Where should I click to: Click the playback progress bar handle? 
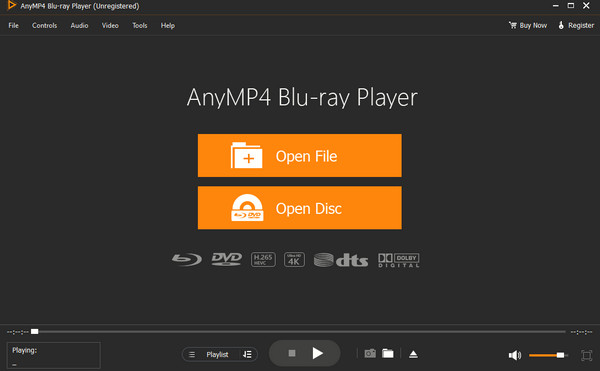coord(34,332)
